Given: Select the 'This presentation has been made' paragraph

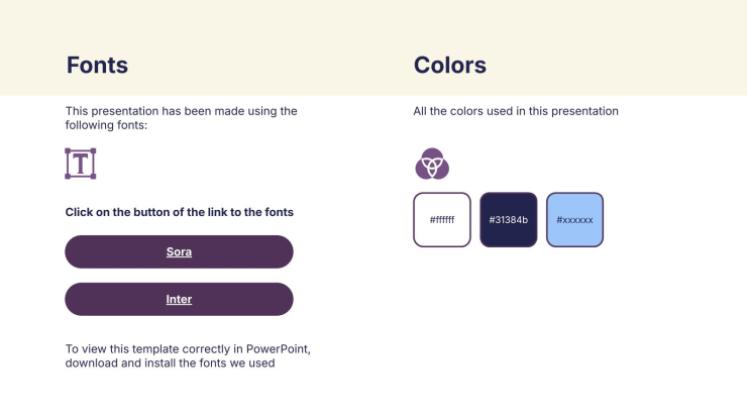Looking at the screenshot, I should [x=180, y=118].
